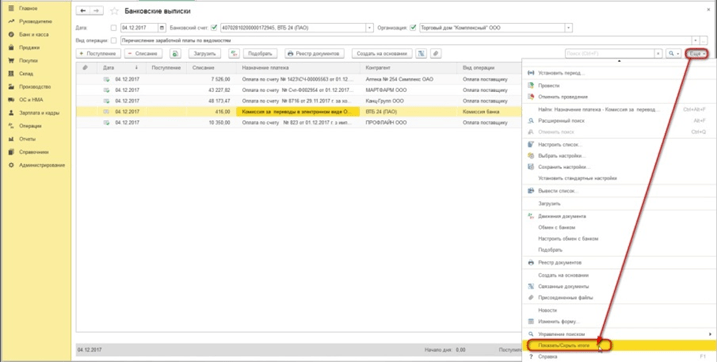Click into the search input field
Viewport: 717px width, 362px height.
tap(610, 53)
